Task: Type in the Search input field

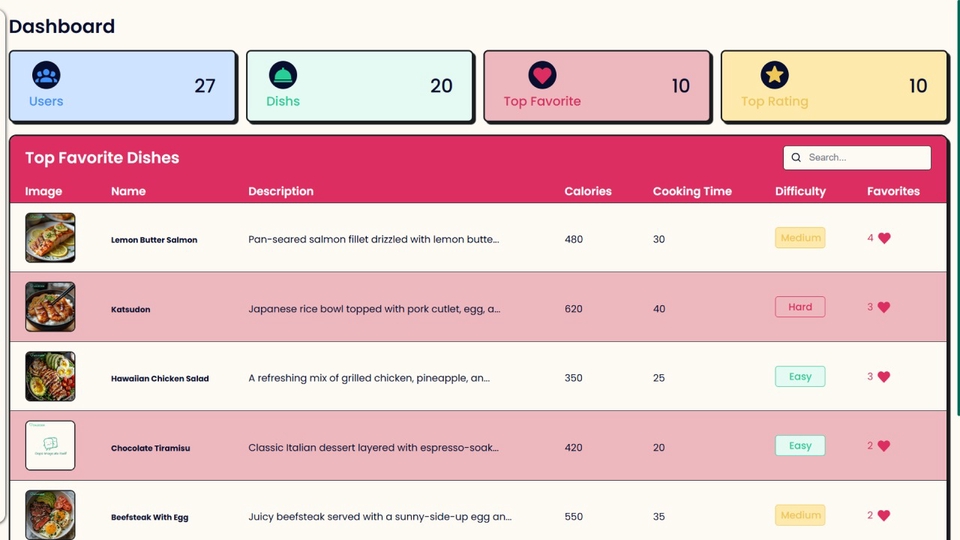Action: [x=866, y=158]
